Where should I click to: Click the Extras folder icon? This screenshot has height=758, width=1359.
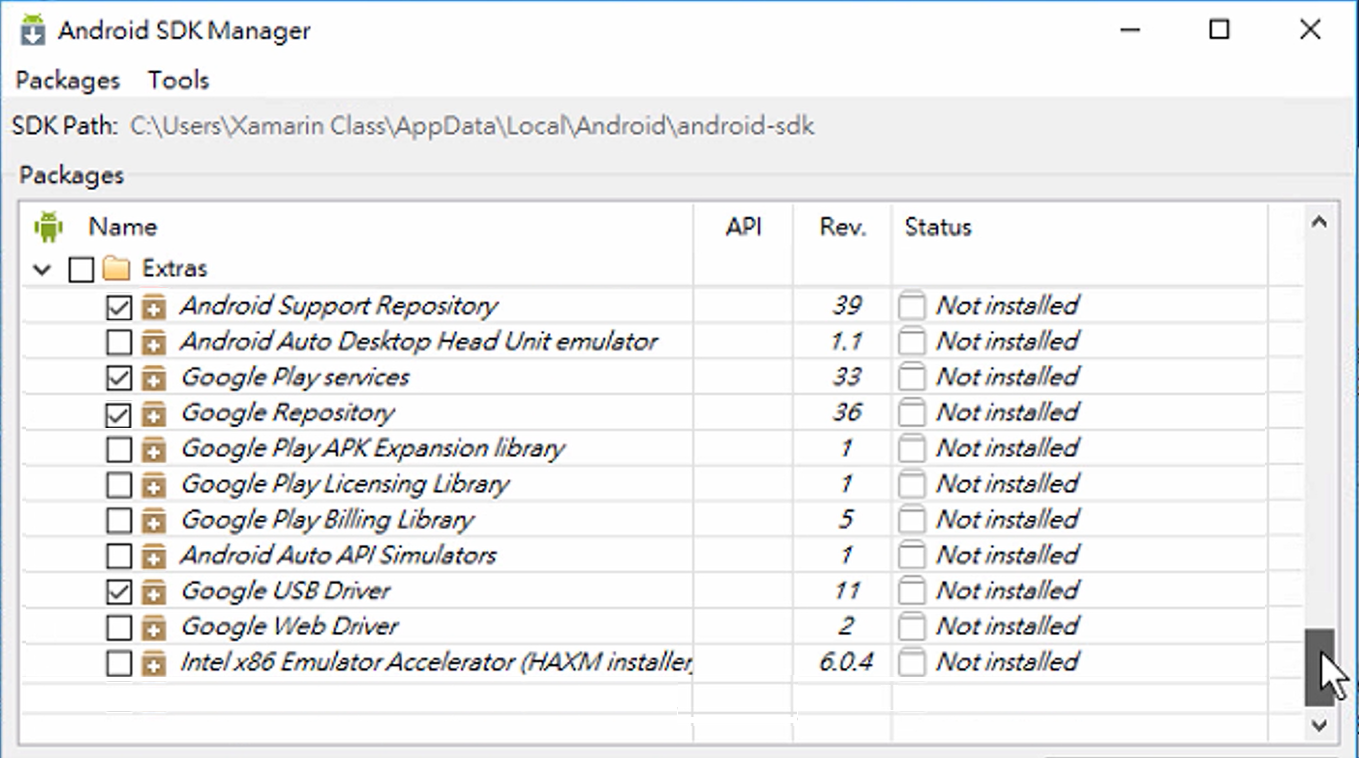(117, 268)
